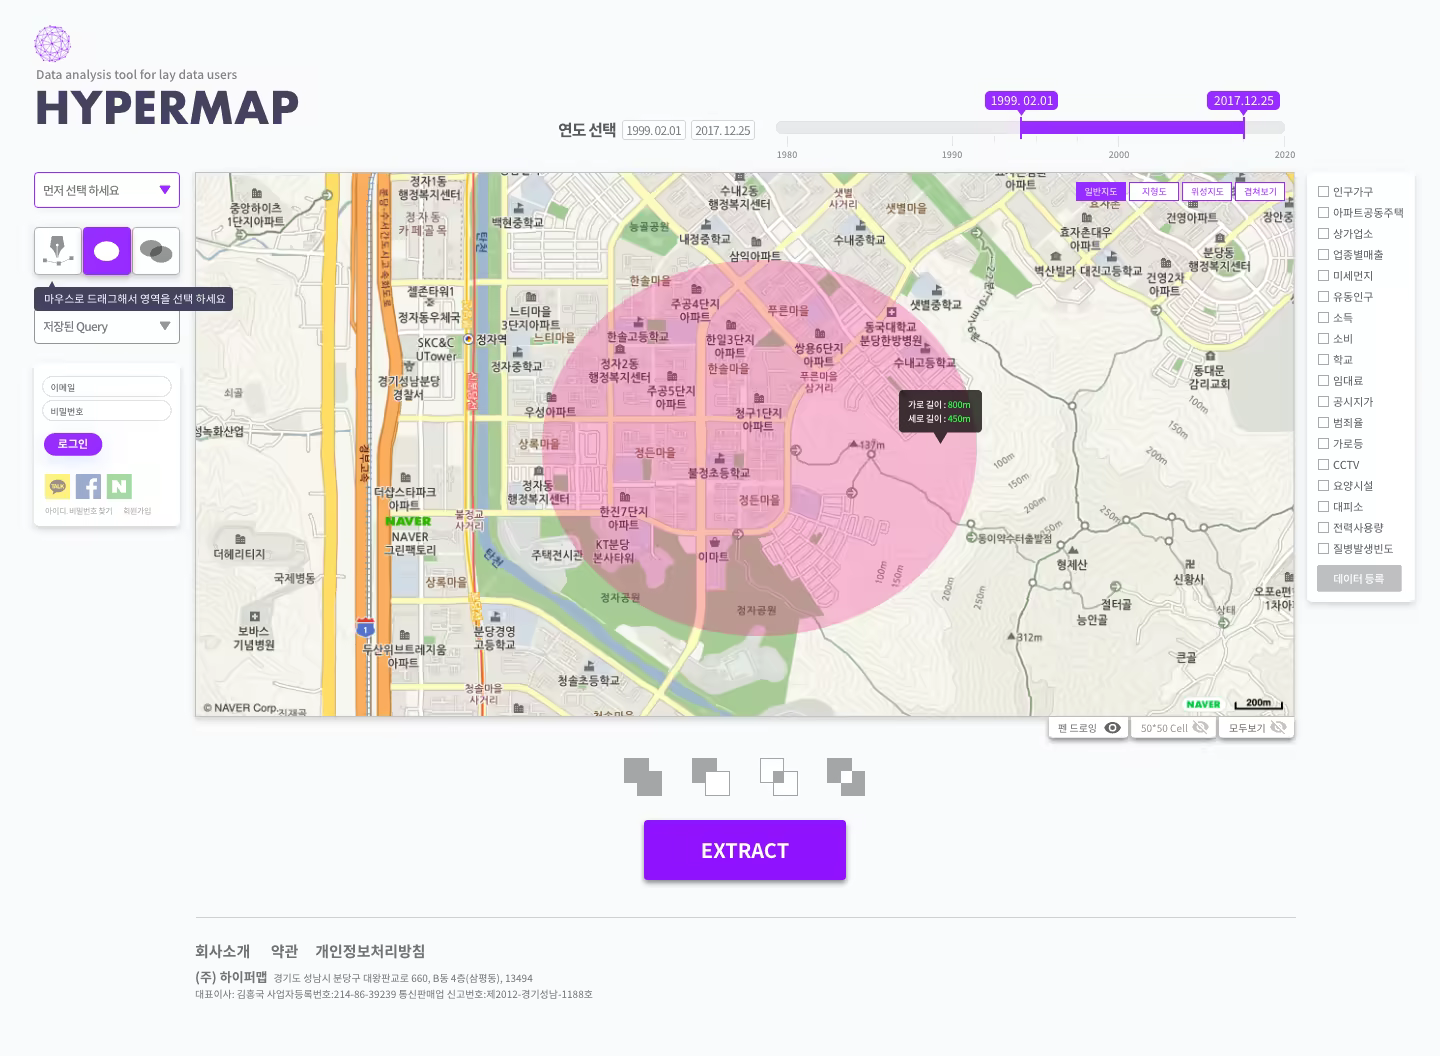1440x1056 pixels.
Task: Choose the exclude overlap operation icon
Action: point(846,777)
